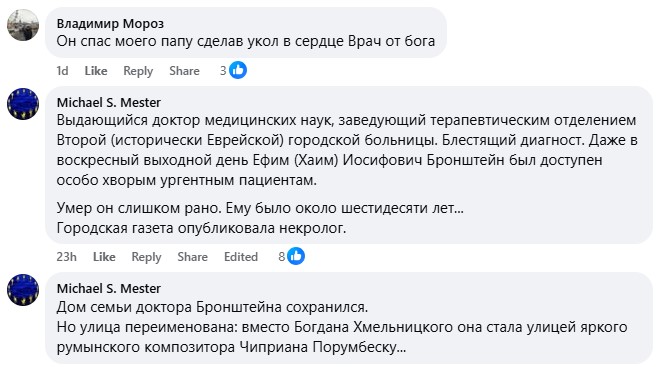Click the comment text about Чиприана Порумбеску

tap(342, 327)
